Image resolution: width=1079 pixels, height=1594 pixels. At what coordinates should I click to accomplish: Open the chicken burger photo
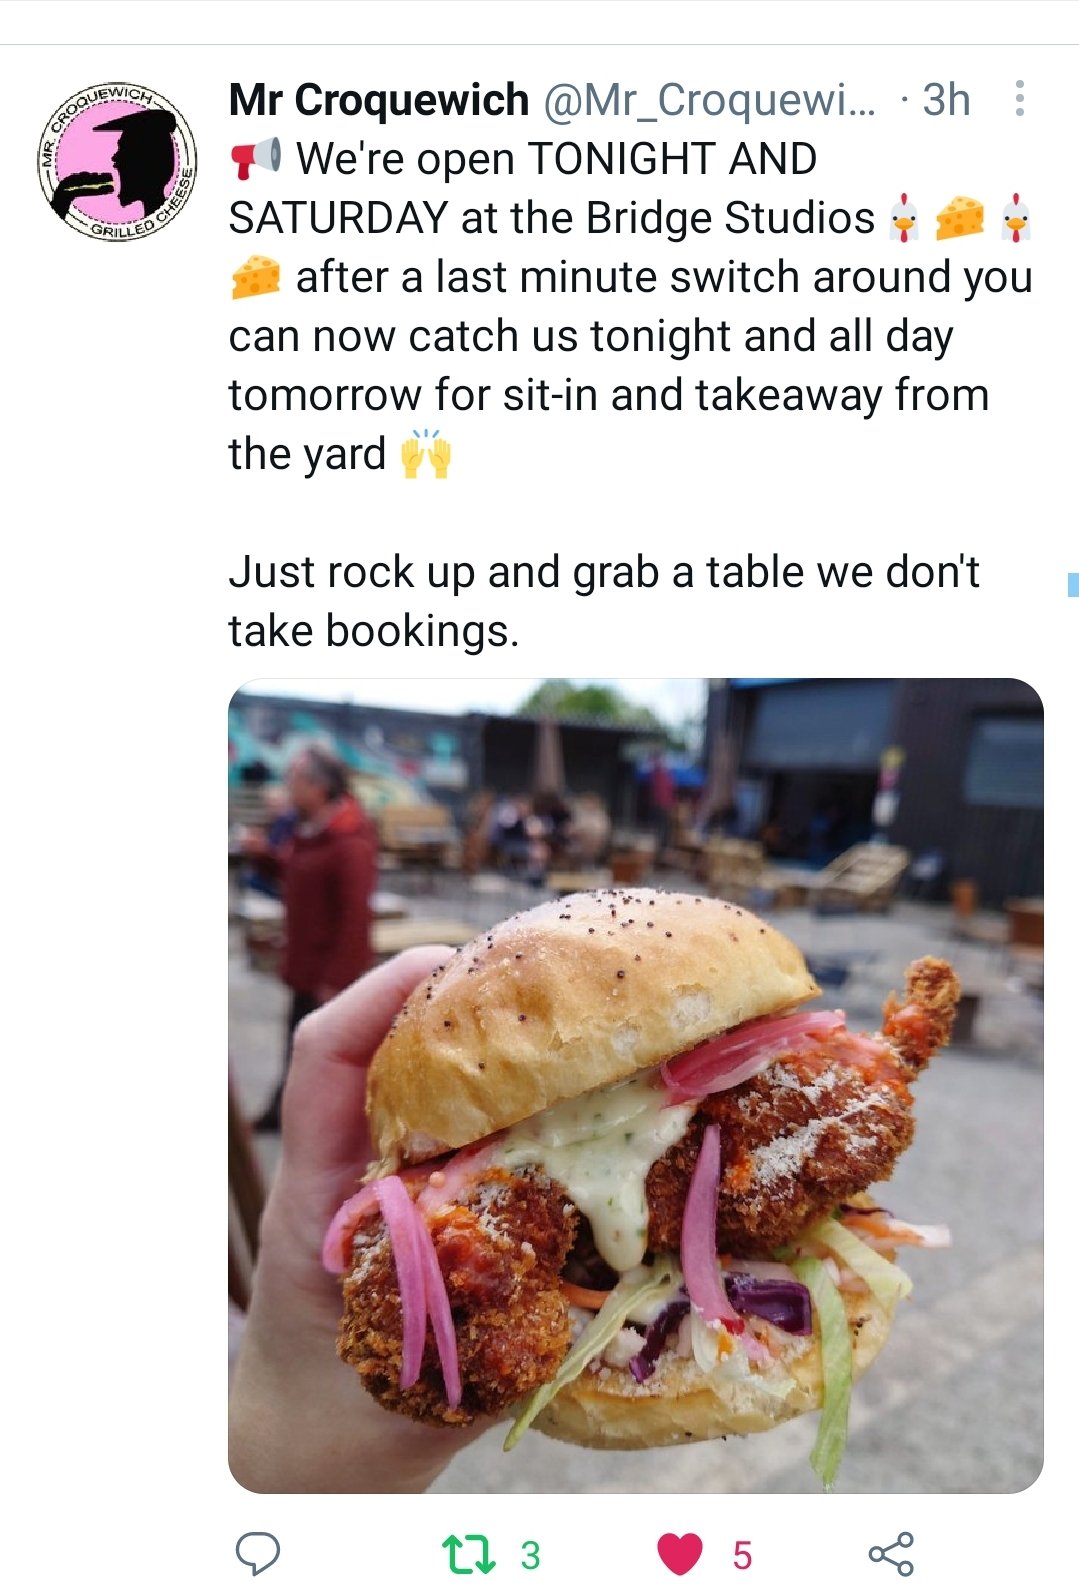pos(636,1086)
